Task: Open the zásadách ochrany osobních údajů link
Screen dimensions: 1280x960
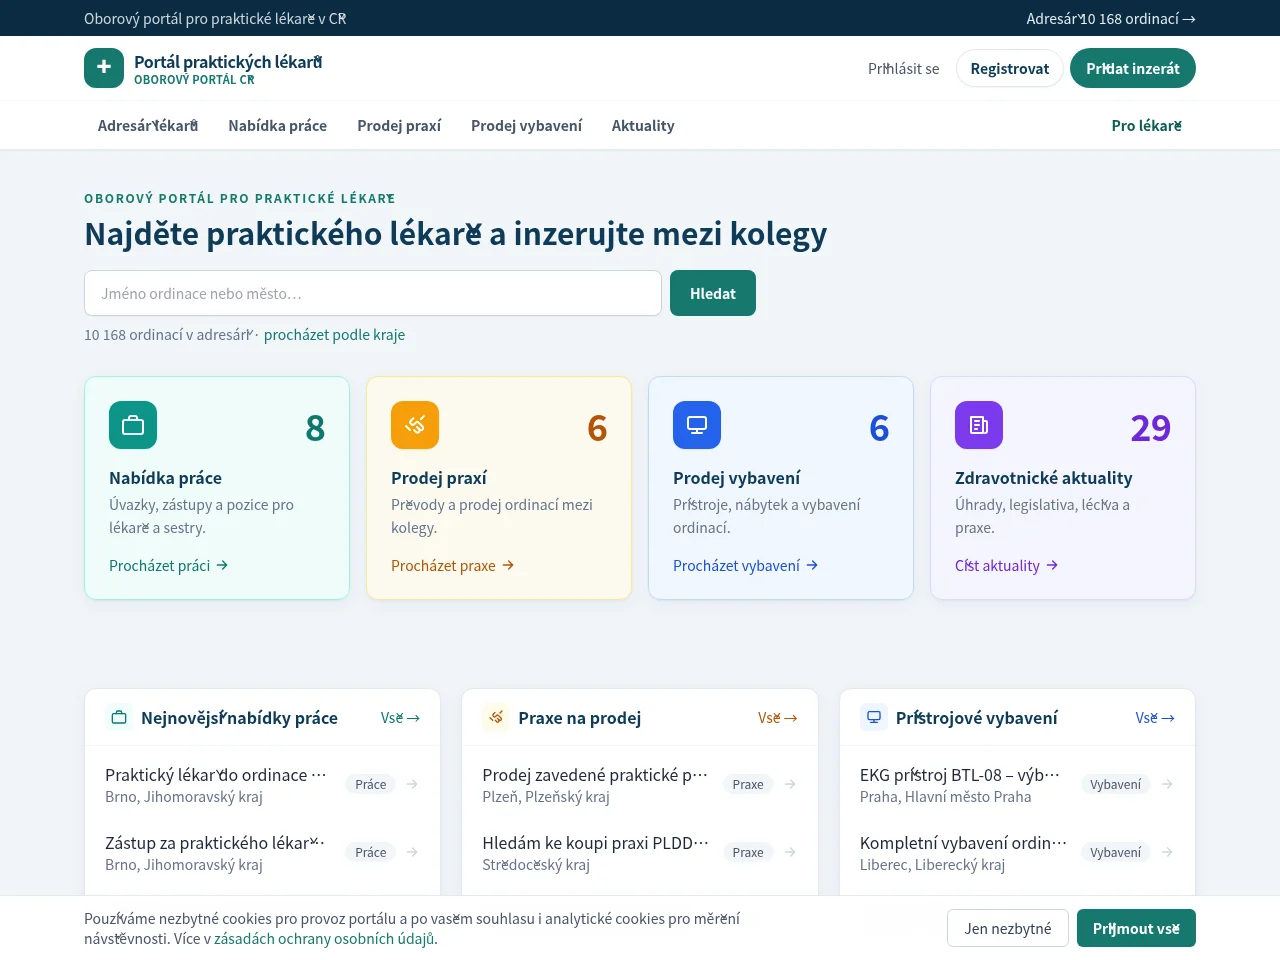Action: coord(326,938)
